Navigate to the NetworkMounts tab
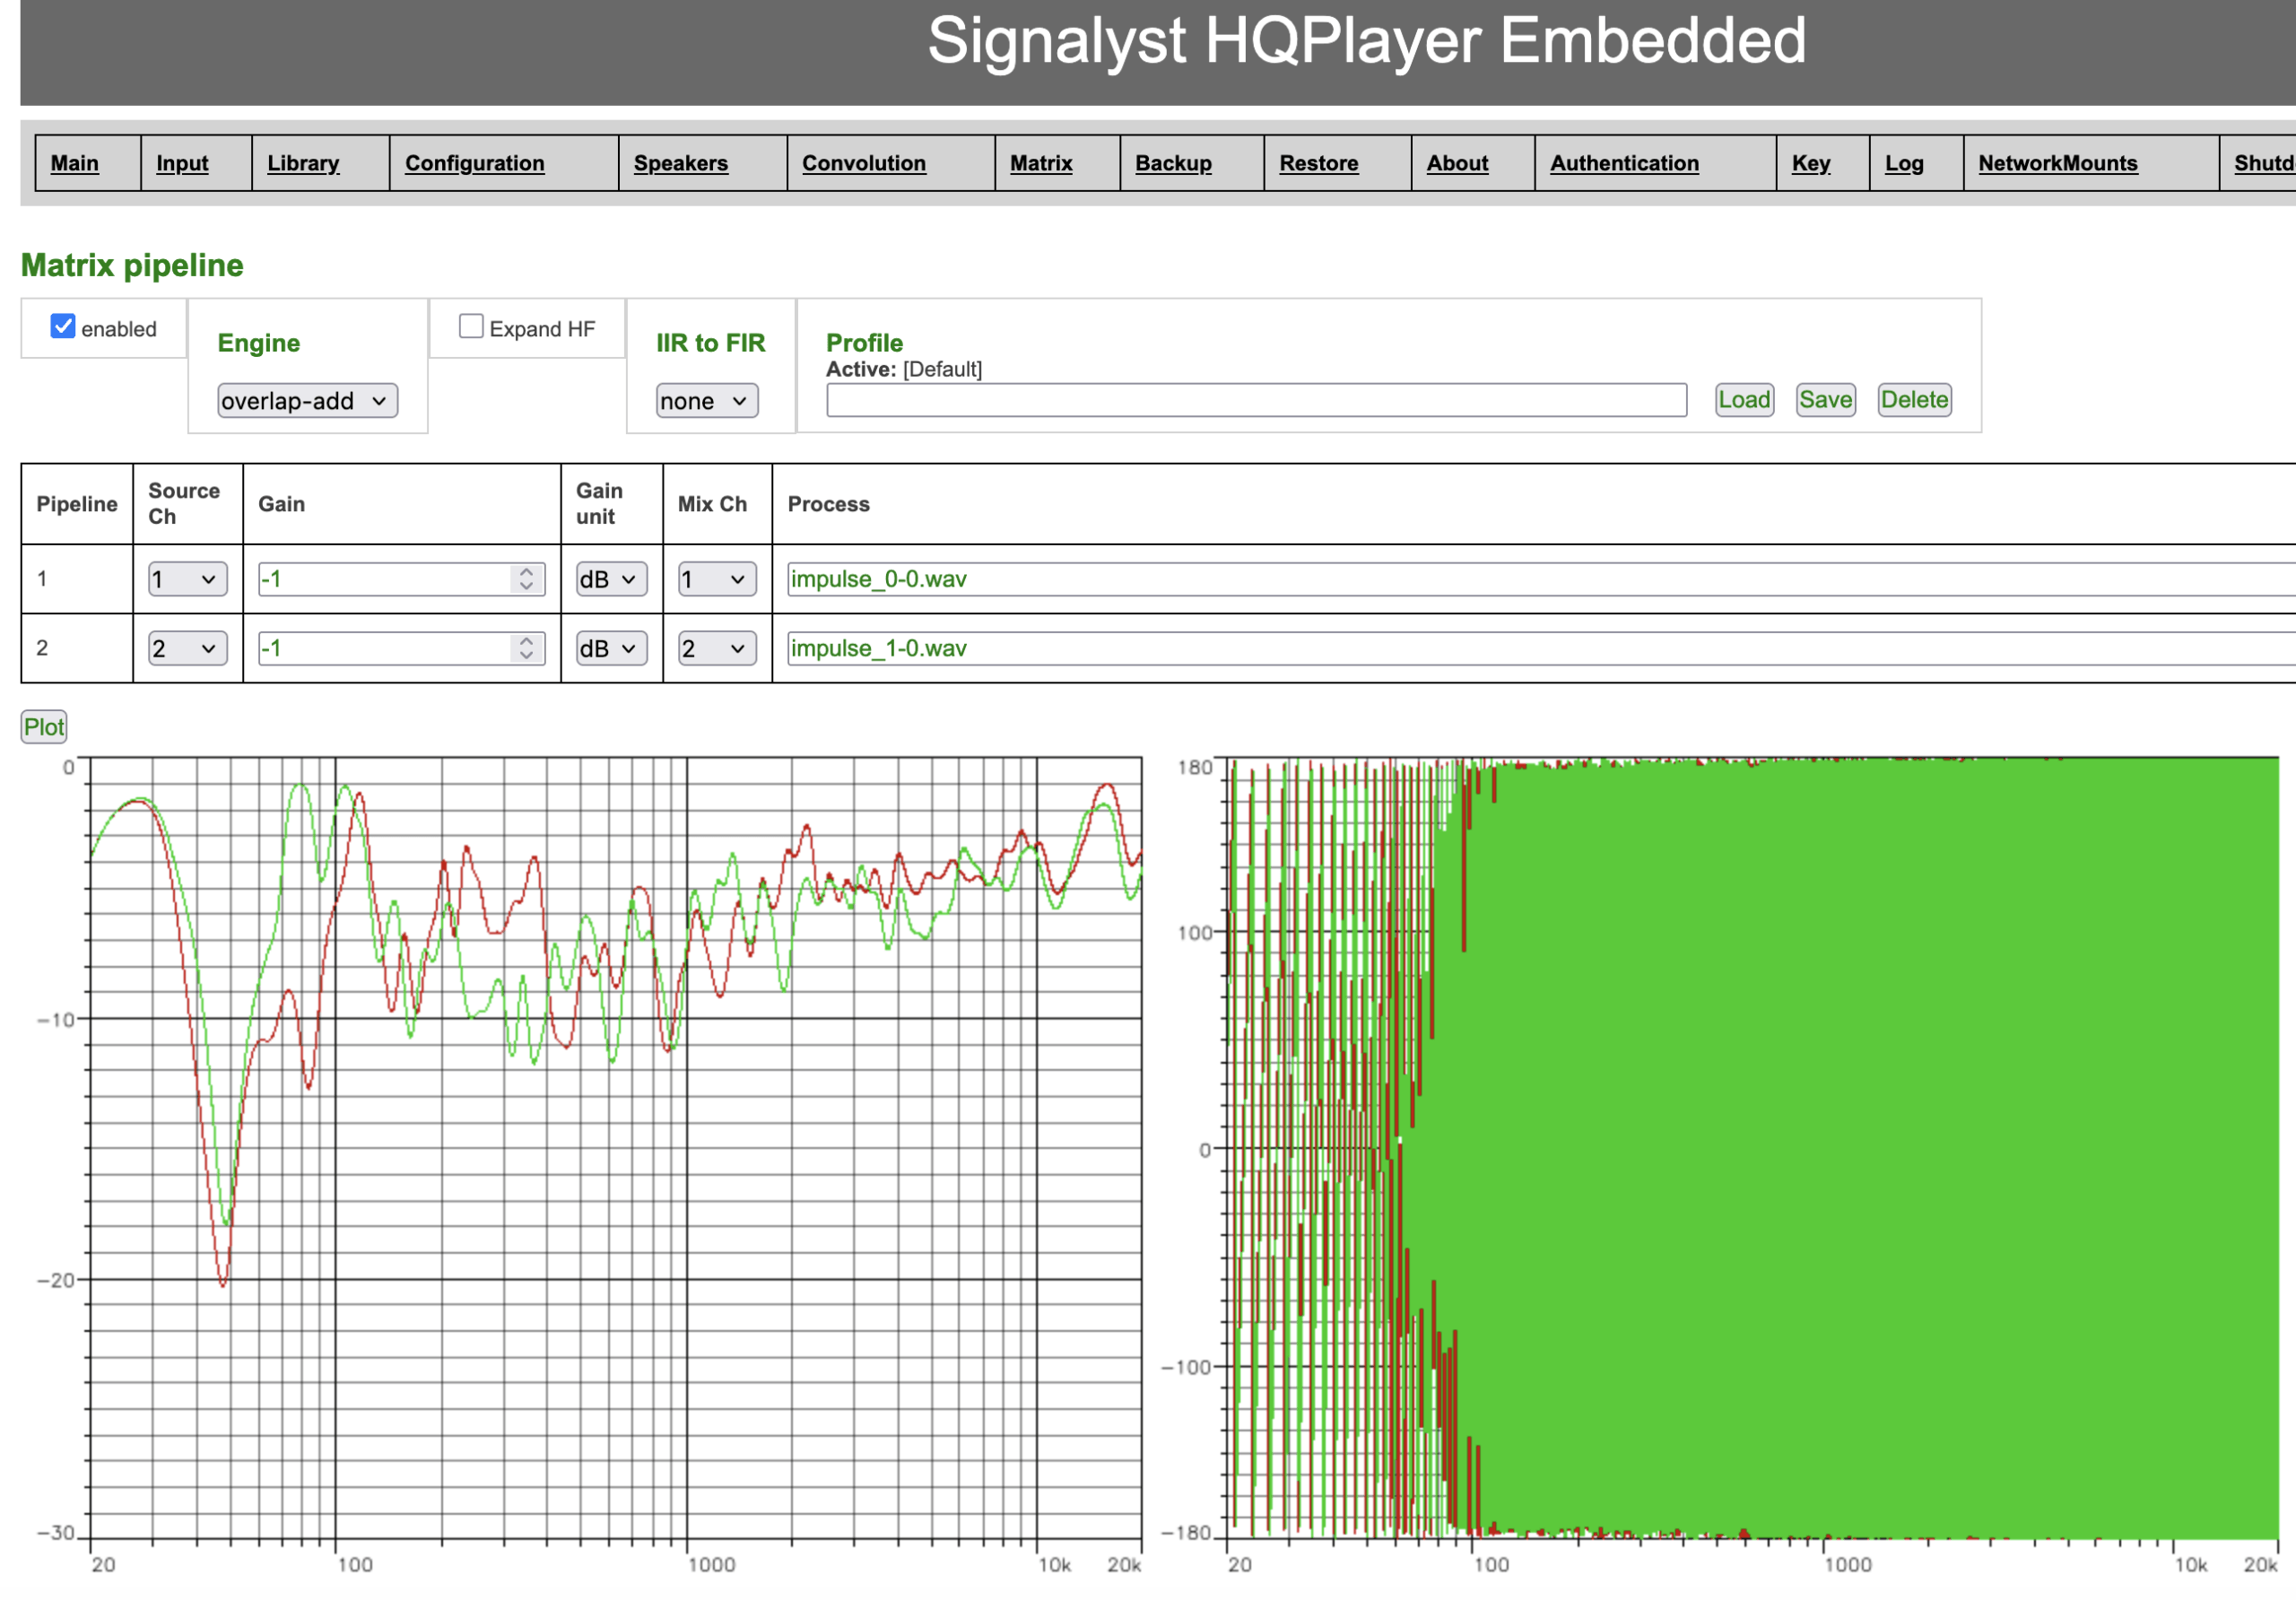 [2057, 163]
